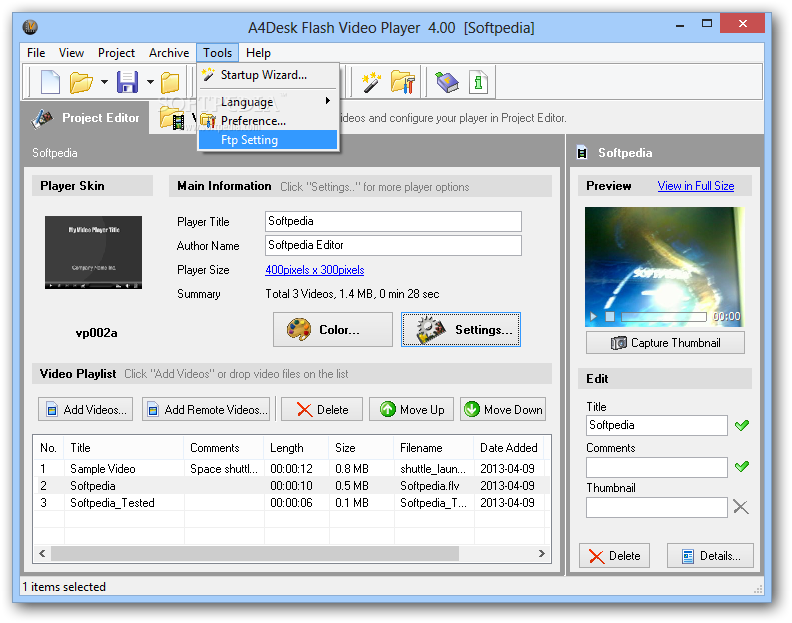The image size is (792, 623).
Task: Click the preview stop button
Action: pos(610,317)
